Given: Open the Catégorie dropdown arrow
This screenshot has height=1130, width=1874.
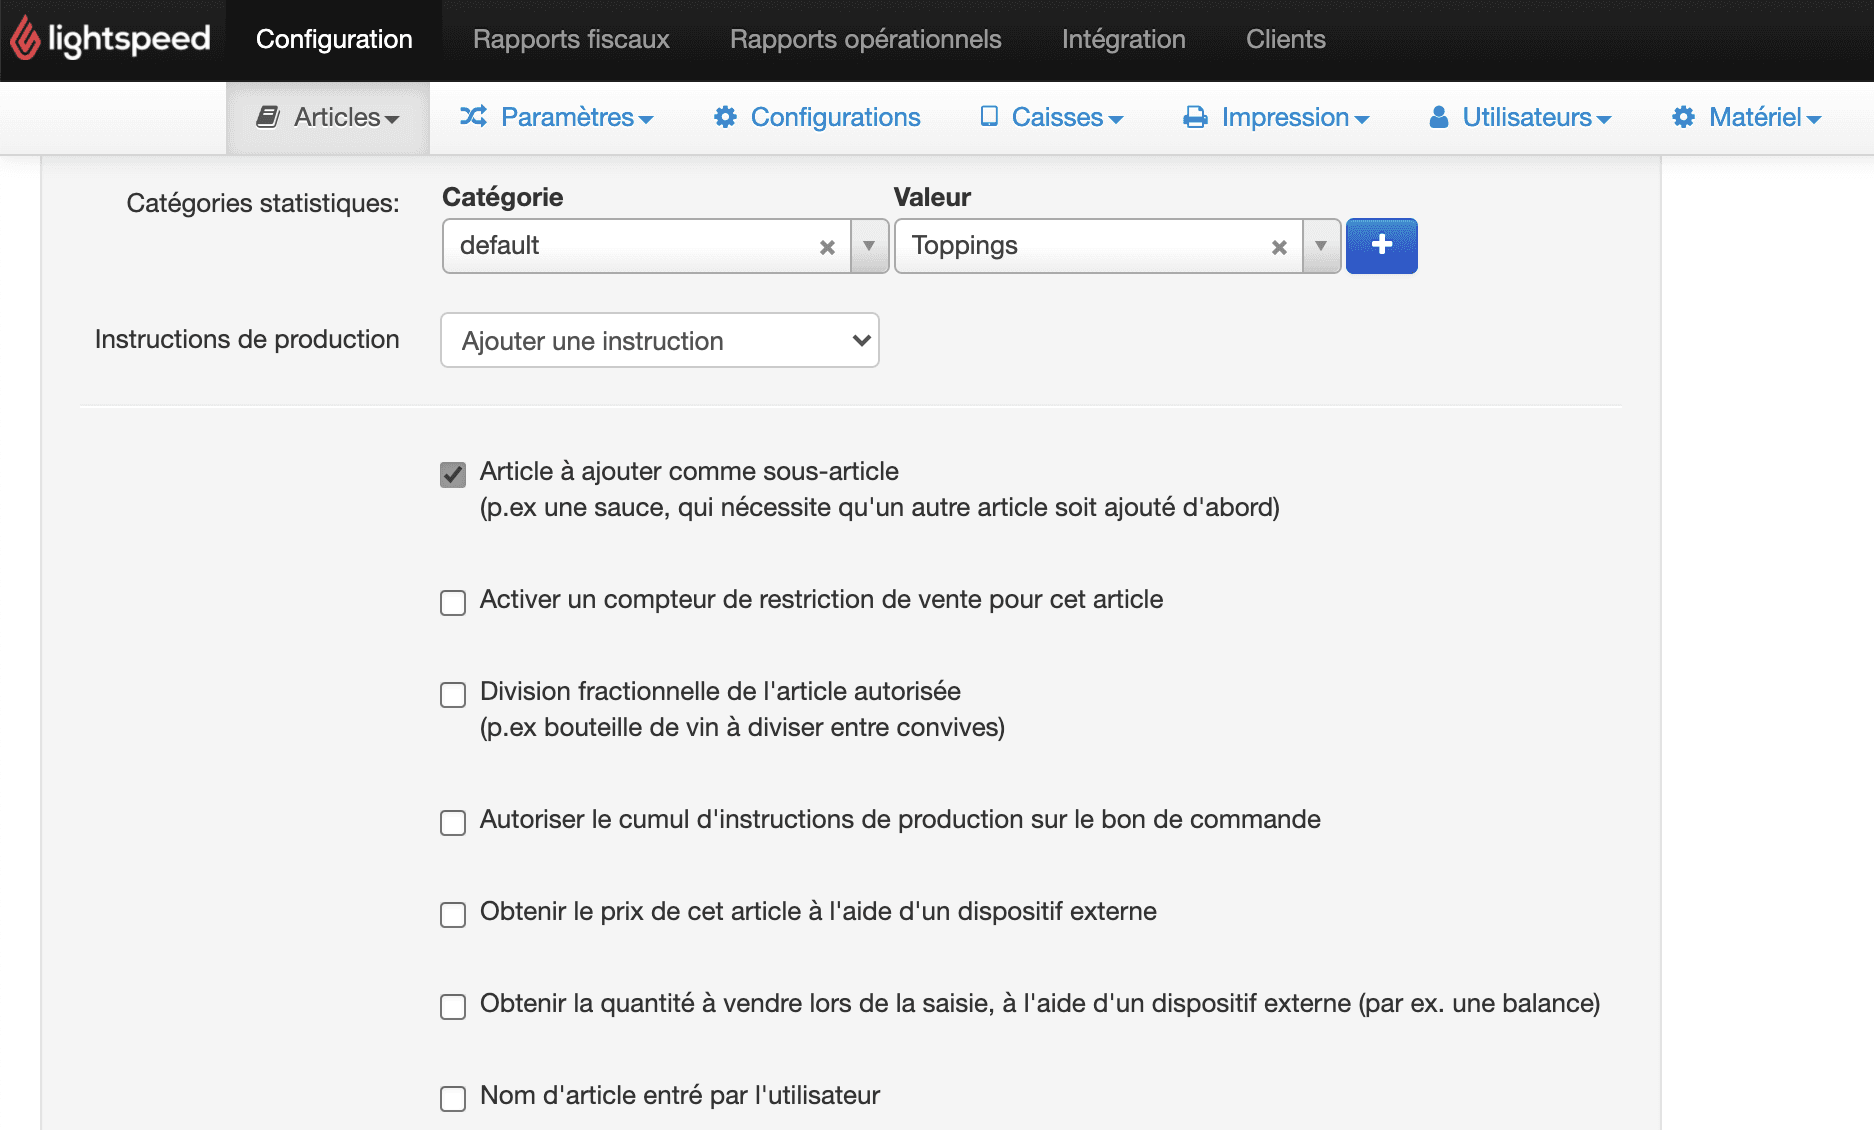Looking at the screenshot, I should 869,246.
